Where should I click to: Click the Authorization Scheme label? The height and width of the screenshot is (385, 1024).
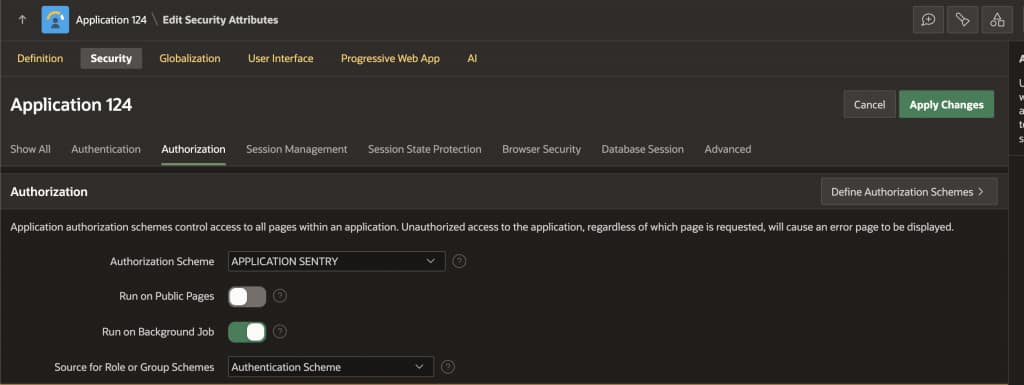click(x=162, y=261)
